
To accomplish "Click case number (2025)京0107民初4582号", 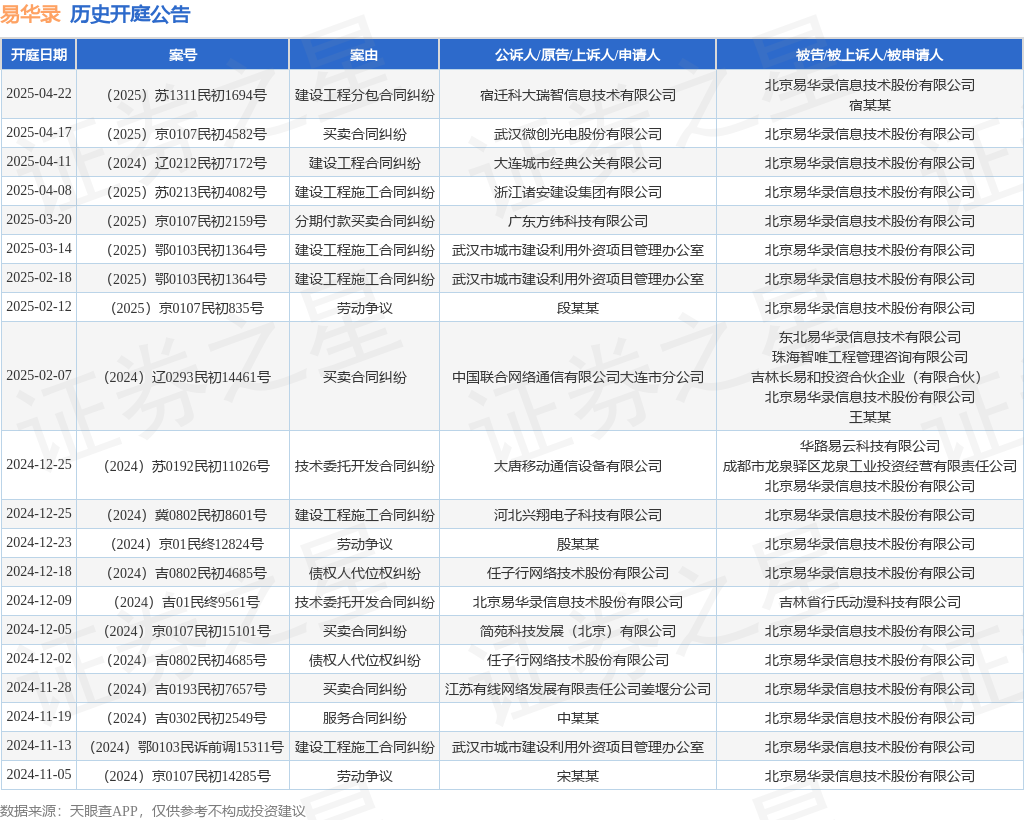I will coord(183,134).
